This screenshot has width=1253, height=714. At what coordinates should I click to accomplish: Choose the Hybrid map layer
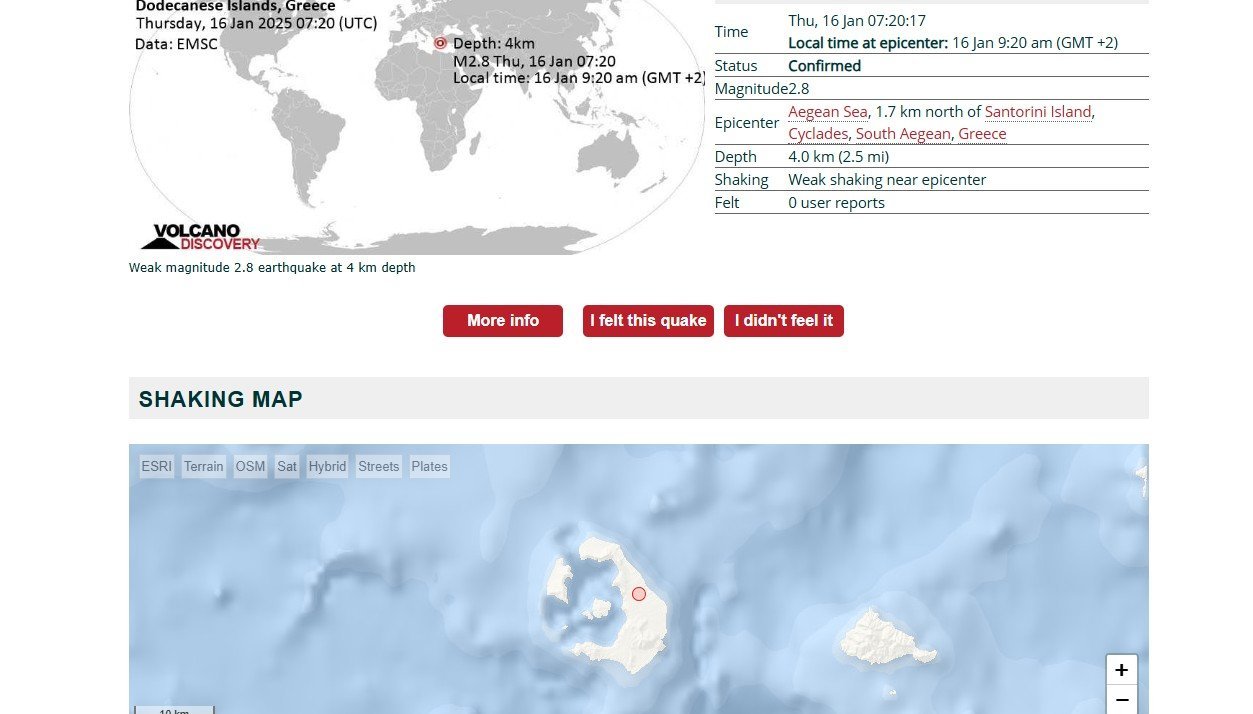327,466
